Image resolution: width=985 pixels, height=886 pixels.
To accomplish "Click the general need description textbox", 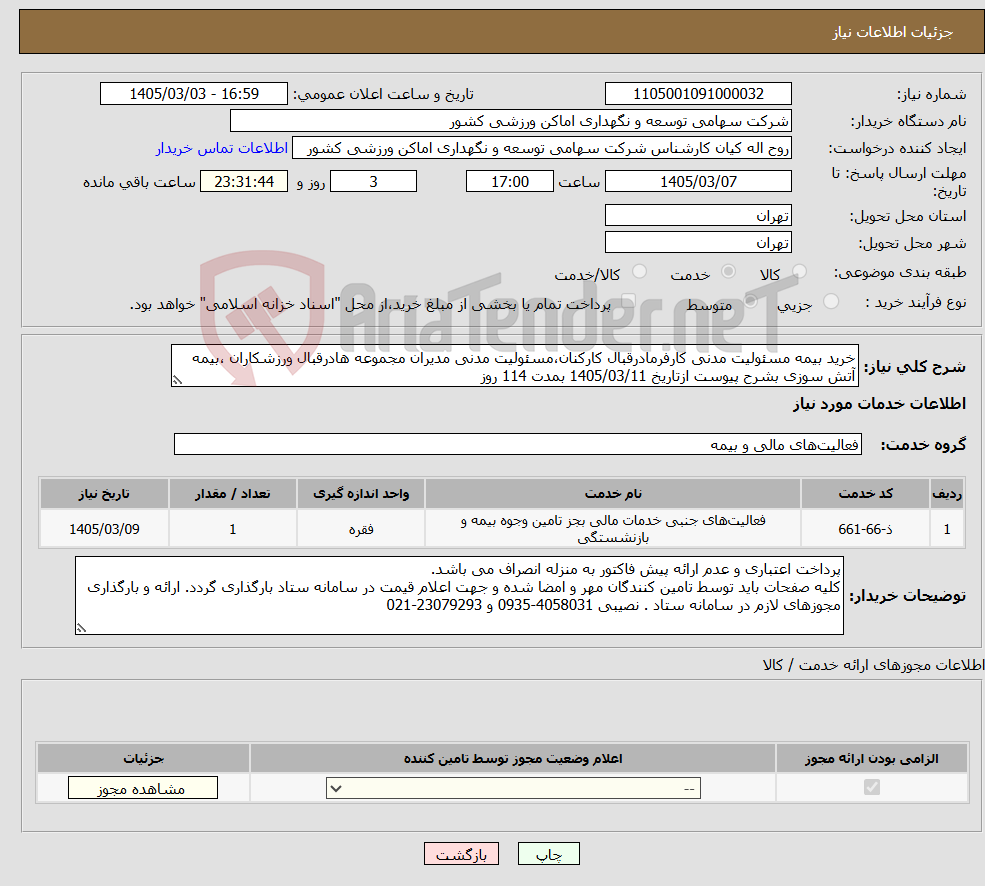I will [514, 366].
